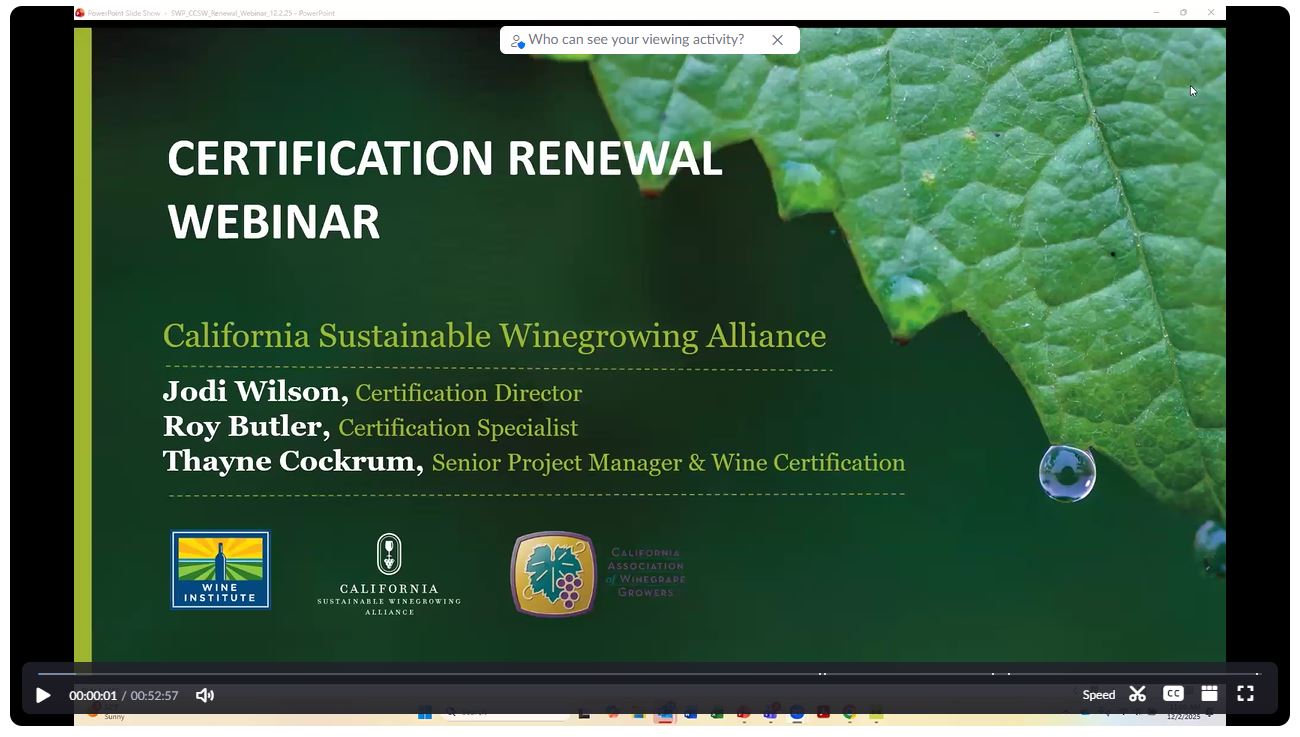Close the PowerPoint slideshow window
1300x737 pixels.
click(x=1211, y=13)
